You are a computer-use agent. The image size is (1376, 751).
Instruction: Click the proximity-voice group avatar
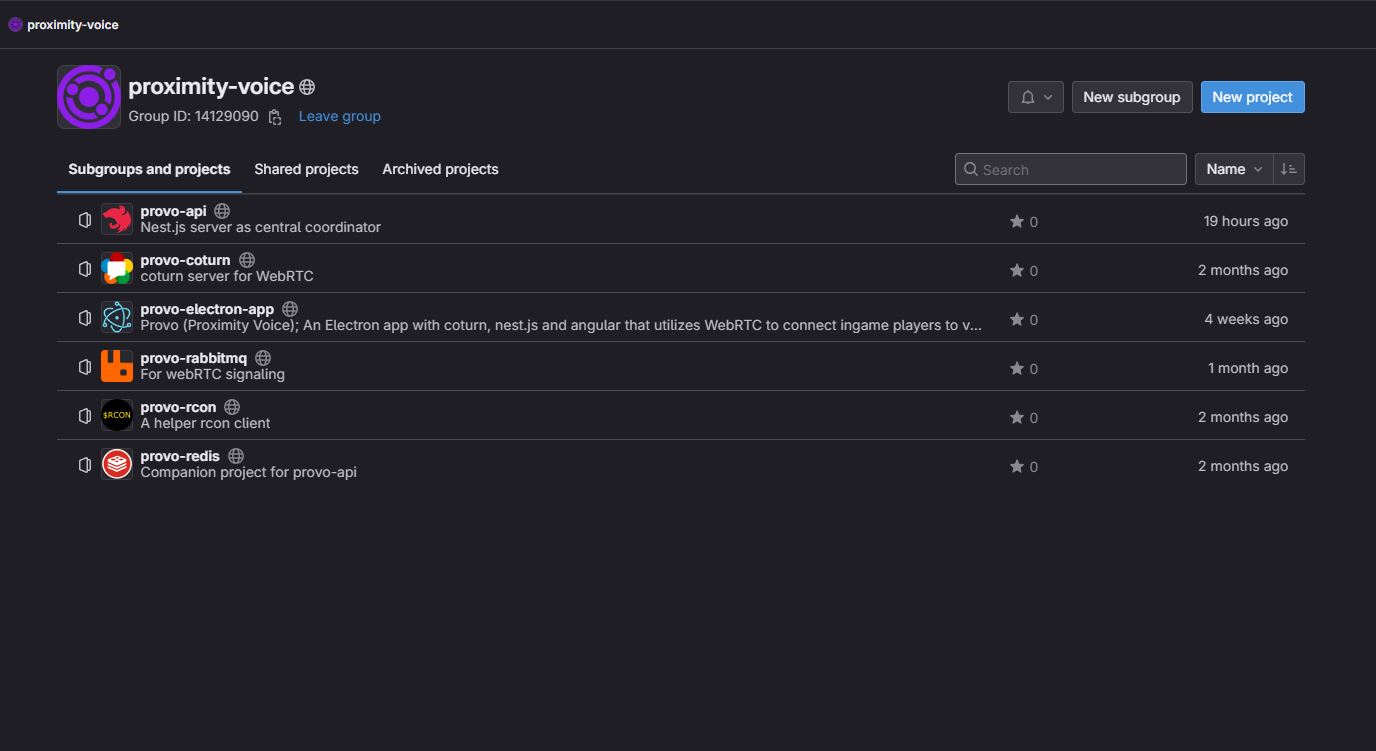(x=89, y=97)
